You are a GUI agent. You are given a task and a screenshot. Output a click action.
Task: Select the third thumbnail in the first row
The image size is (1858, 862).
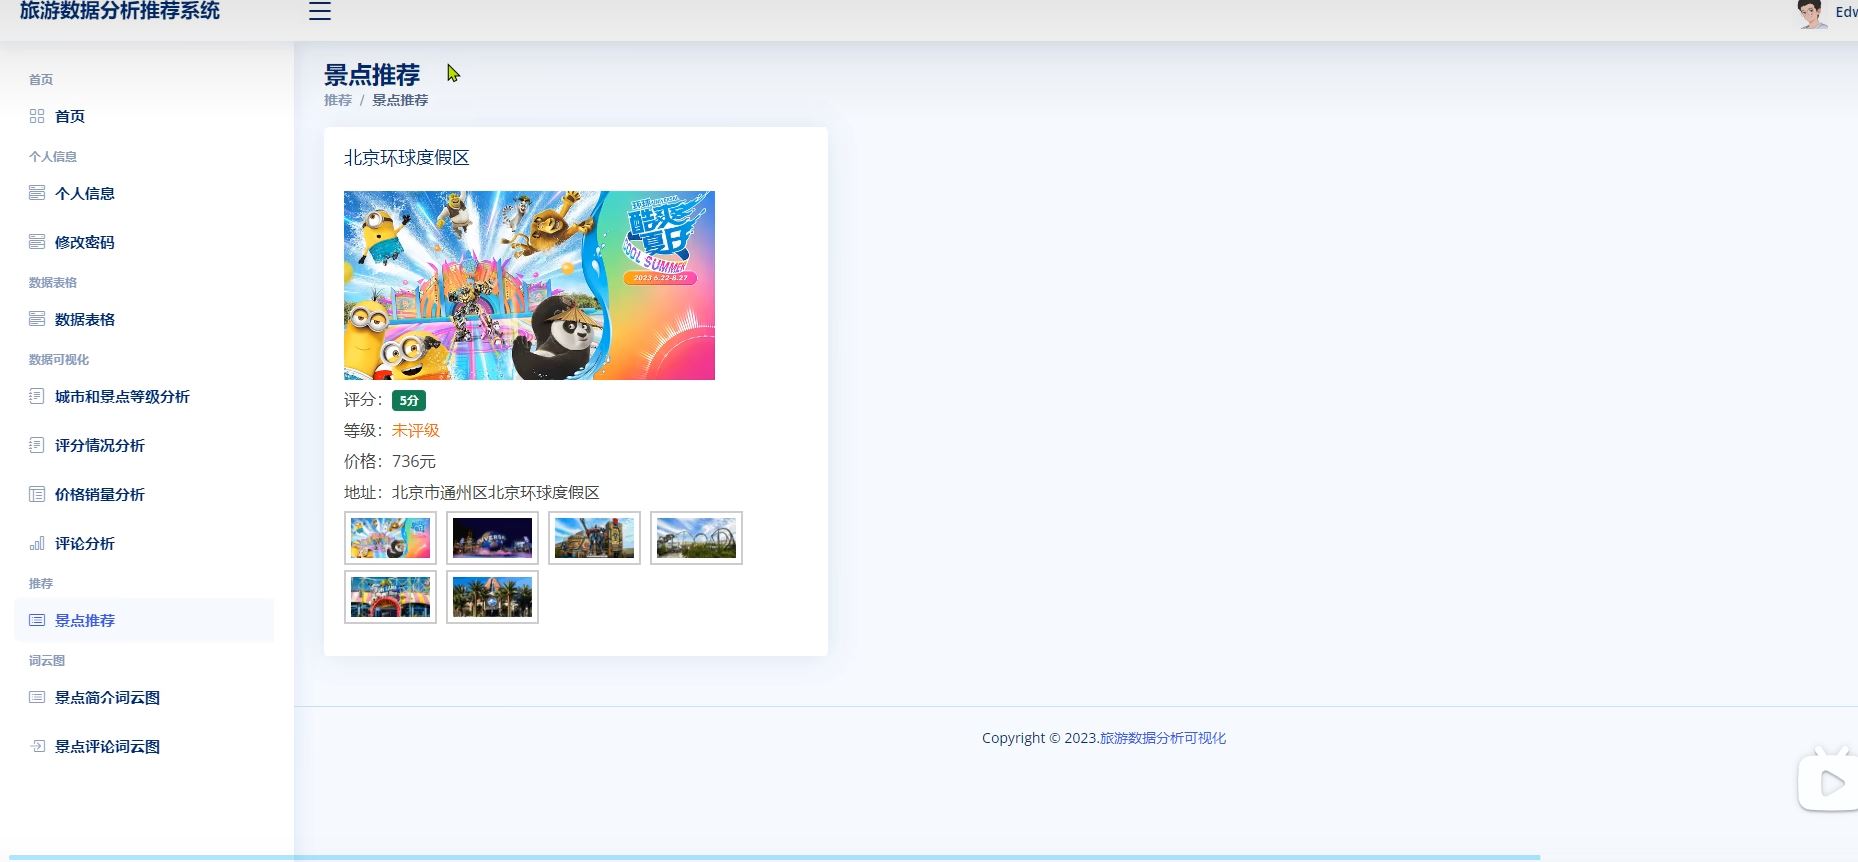594,538
